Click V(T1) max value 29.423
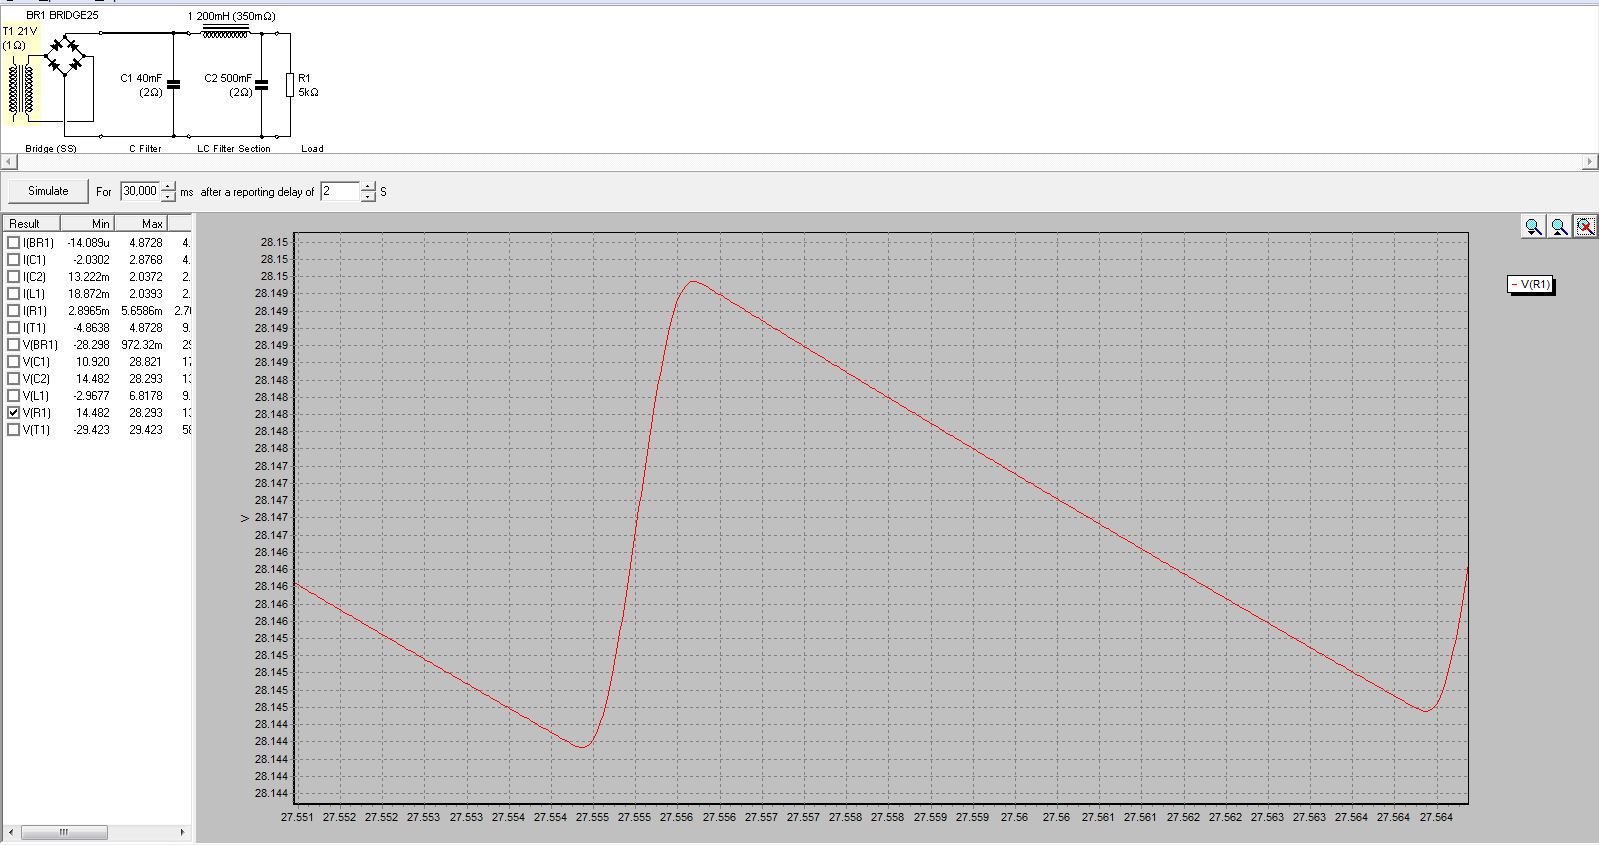1599x845 pixels. click(x=145, y=429)
